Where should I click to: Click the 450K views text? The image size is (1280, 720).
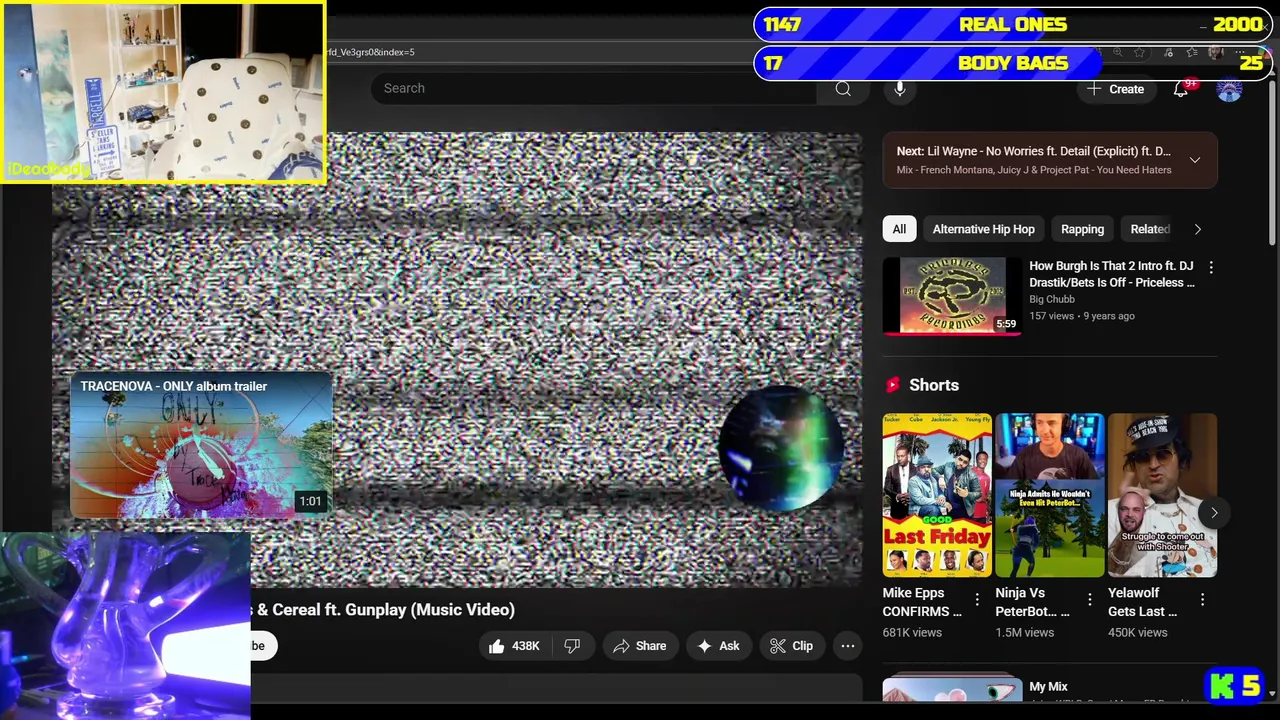click(x=1138, y=633)
